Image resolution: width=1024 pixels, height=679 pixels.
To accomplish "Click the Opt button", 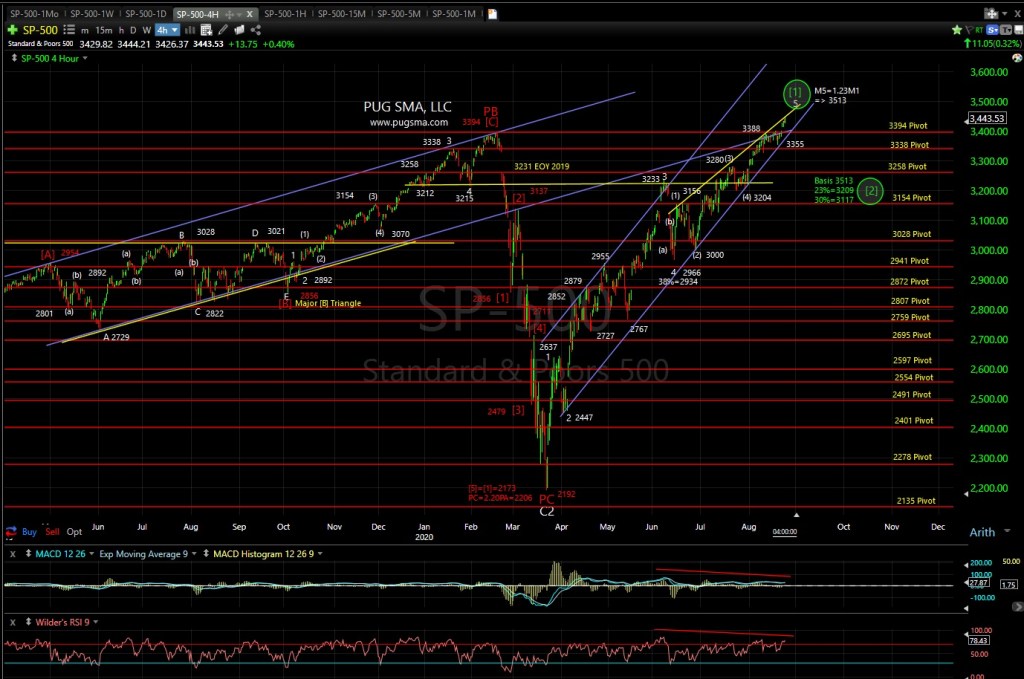I will 74,532.
